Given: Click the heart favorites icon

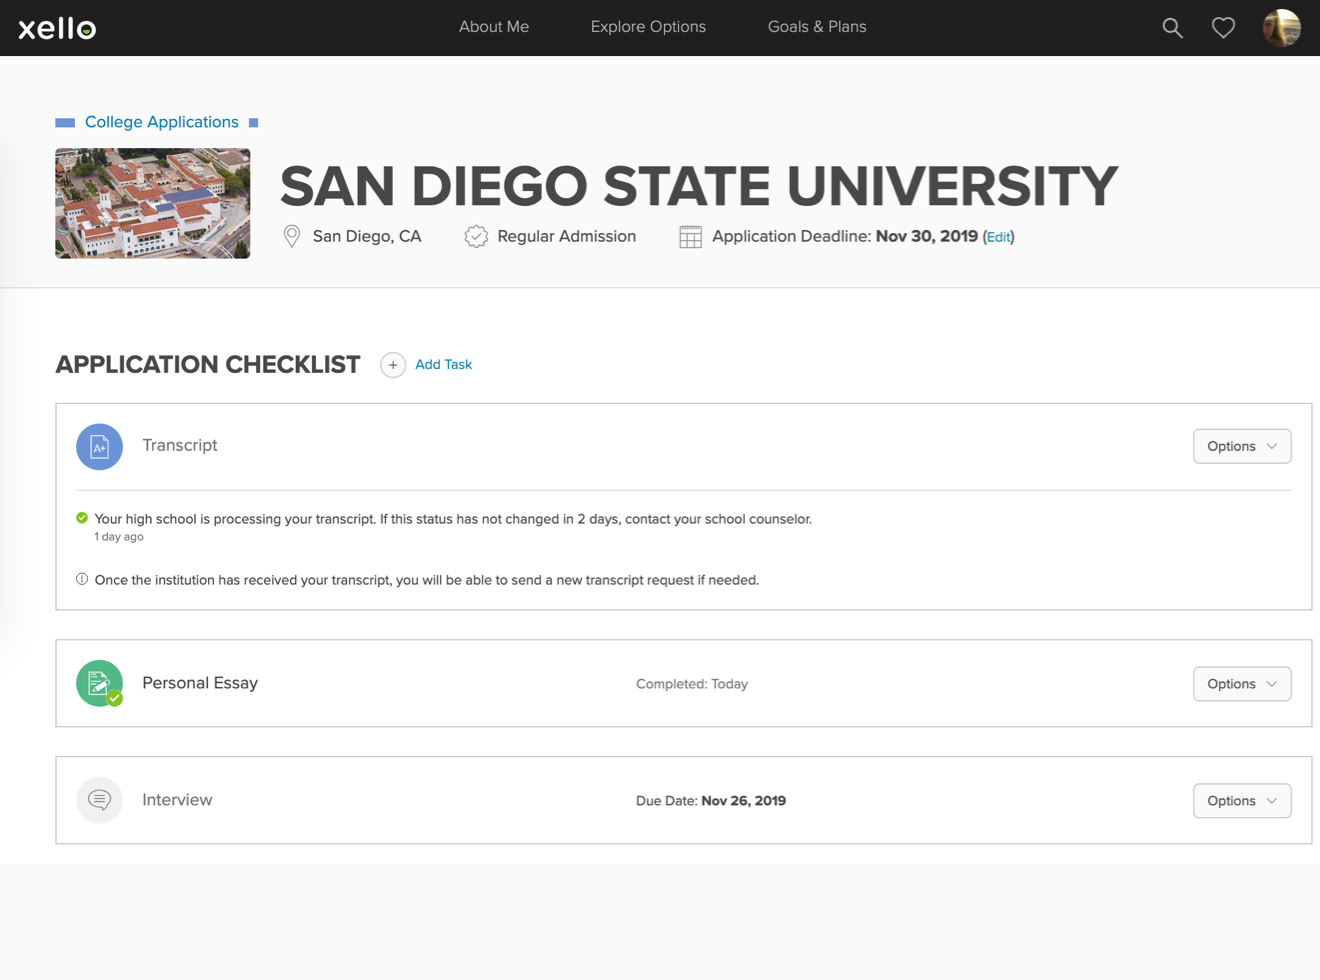Looking at the screenshot, I should click(x=1223, y=28).
